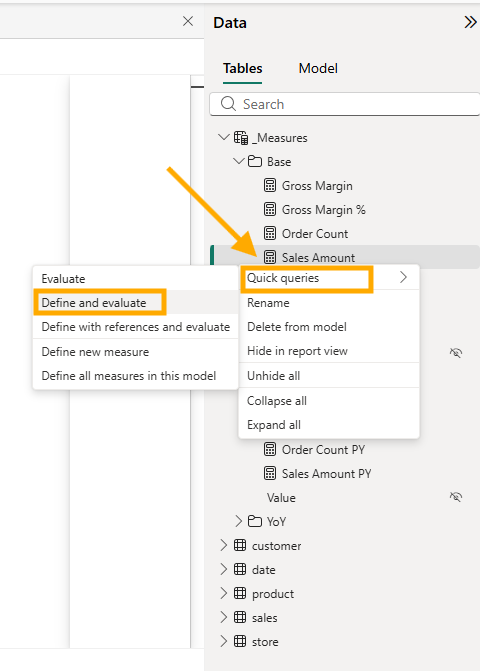Select the _Measures table name
The image size is (480, 671).
click(x=280, y=138)
